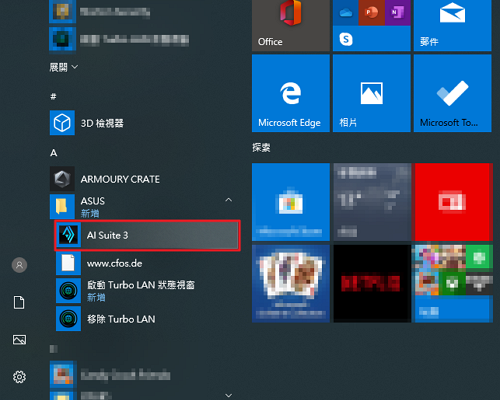Open Pictures icon in Start sidebar

[19, 340]
